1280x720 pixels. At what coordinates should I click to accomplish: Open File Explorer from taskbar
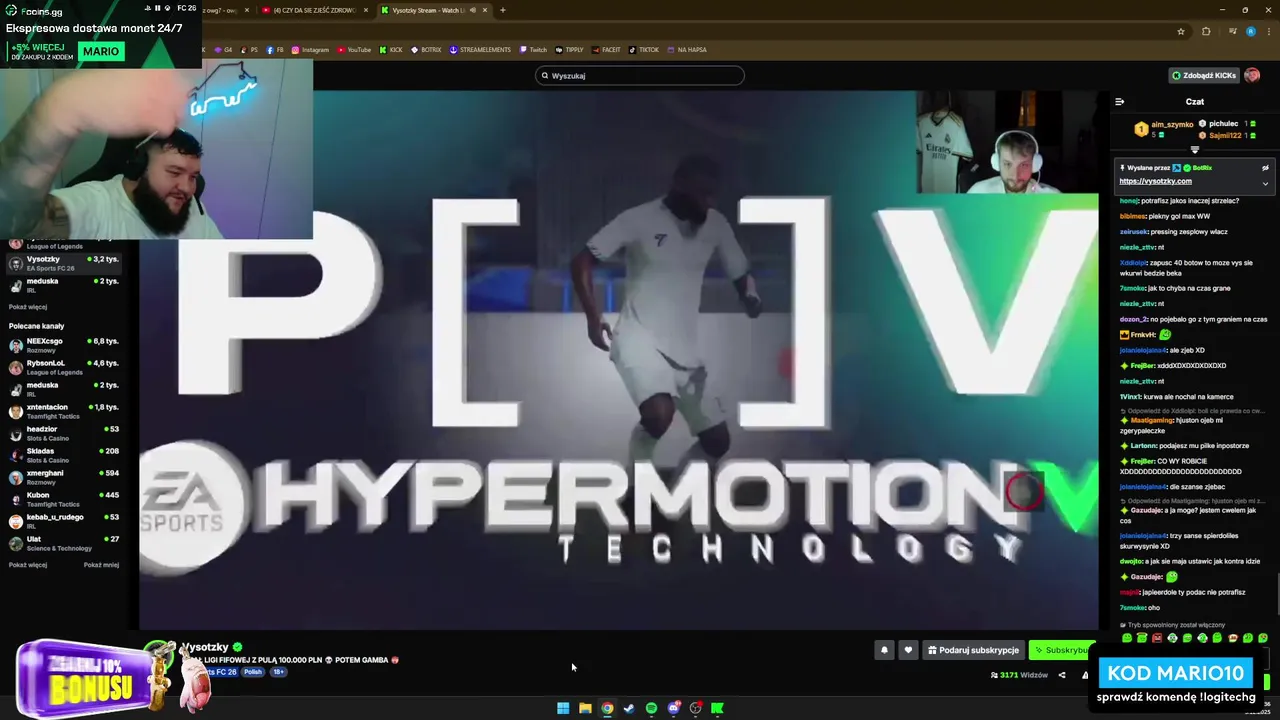pos(585,708)
